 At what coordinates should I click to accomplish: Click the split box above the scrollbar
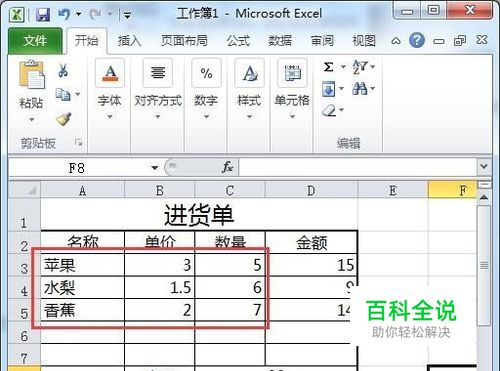[x=484, y=185]
